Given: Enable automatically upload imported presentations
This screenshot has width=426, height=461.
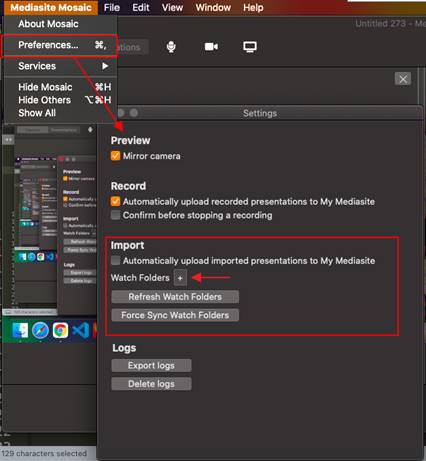Looking at the screenshot, I should (115, 260).
